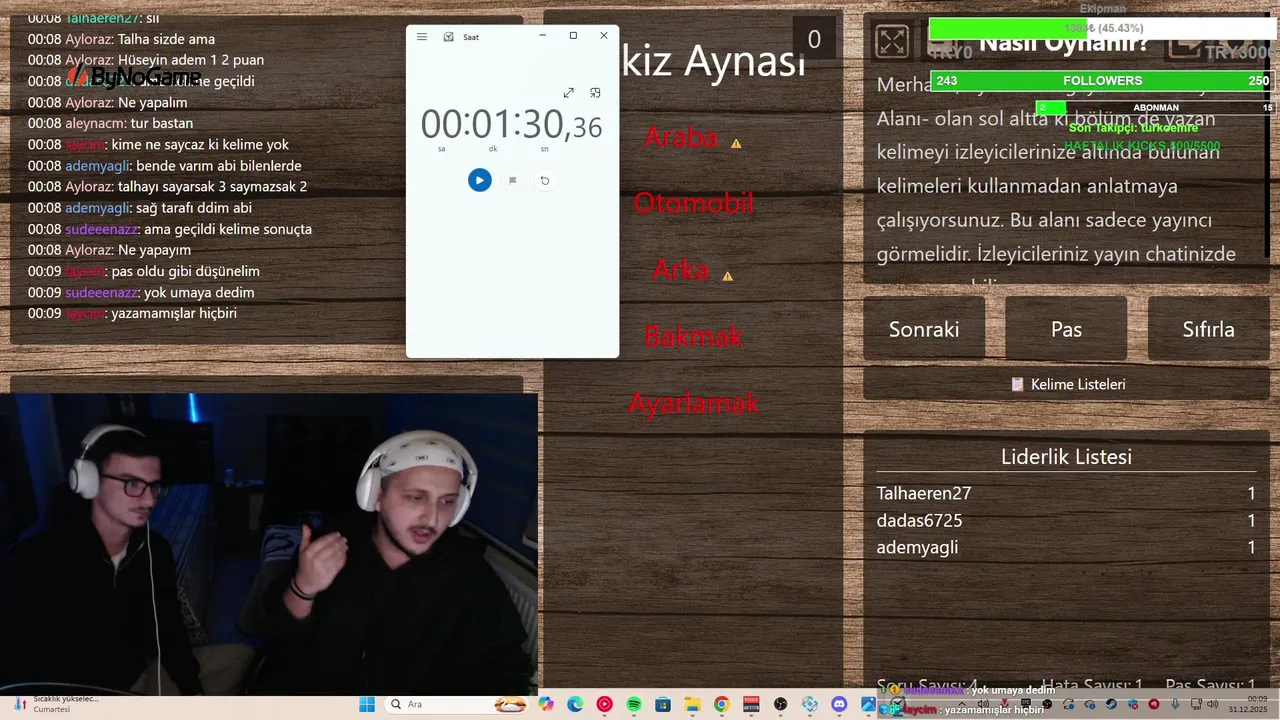Viewport: 1280px width, 720px height.
Task: Click the ByNoGame logo overlay
Action: click(134, 77)
